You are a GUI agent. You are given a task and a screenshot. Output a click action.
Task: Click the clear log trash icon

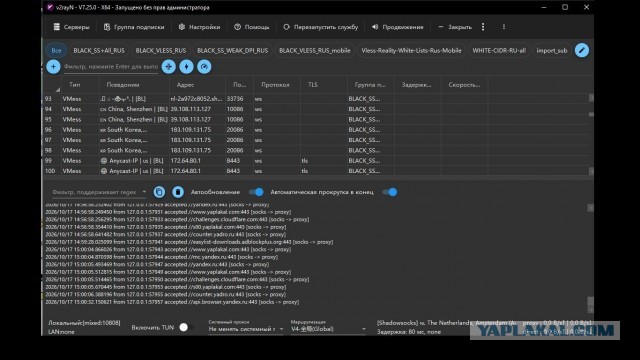click(x=178, y=192)
